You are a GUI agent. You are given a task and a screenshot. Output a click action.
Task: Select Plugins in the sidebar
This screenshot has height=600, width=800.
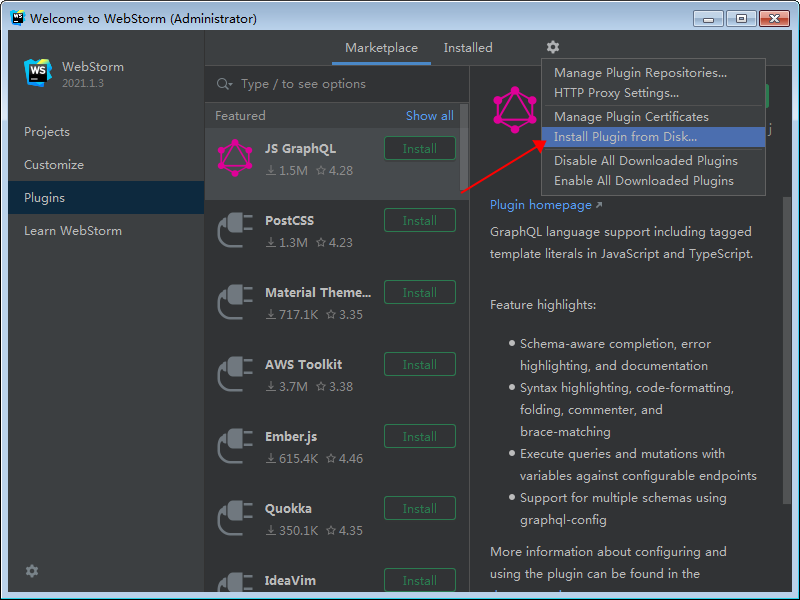(x=106, y=197)
